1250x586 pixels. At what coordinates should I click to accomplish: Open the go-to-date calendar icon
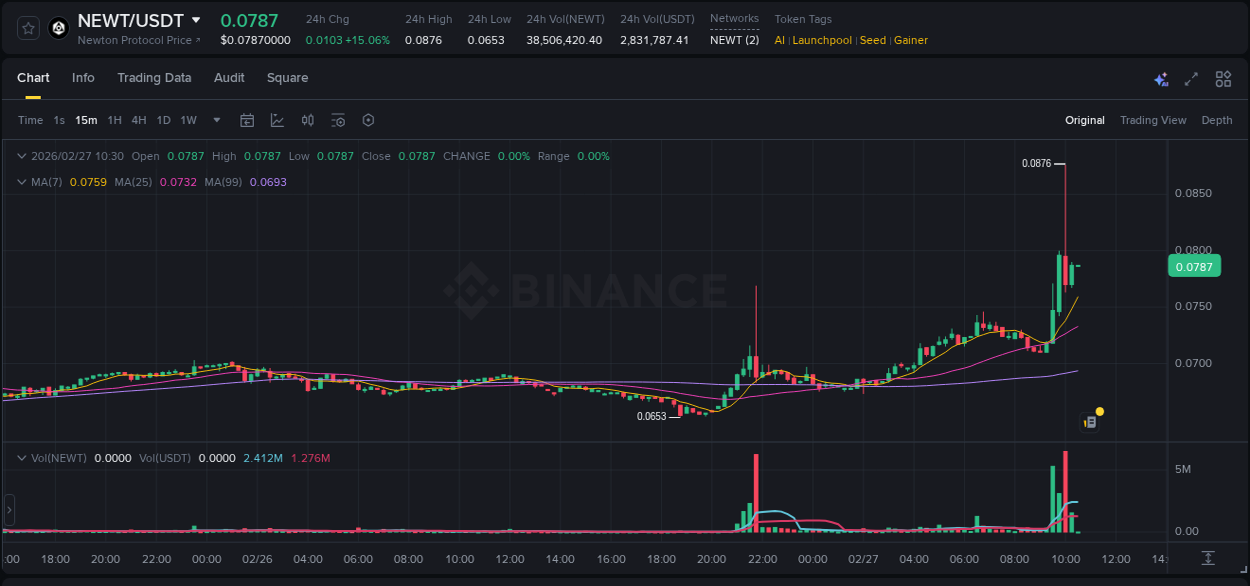pyautogui.click(x=247, y=120)
